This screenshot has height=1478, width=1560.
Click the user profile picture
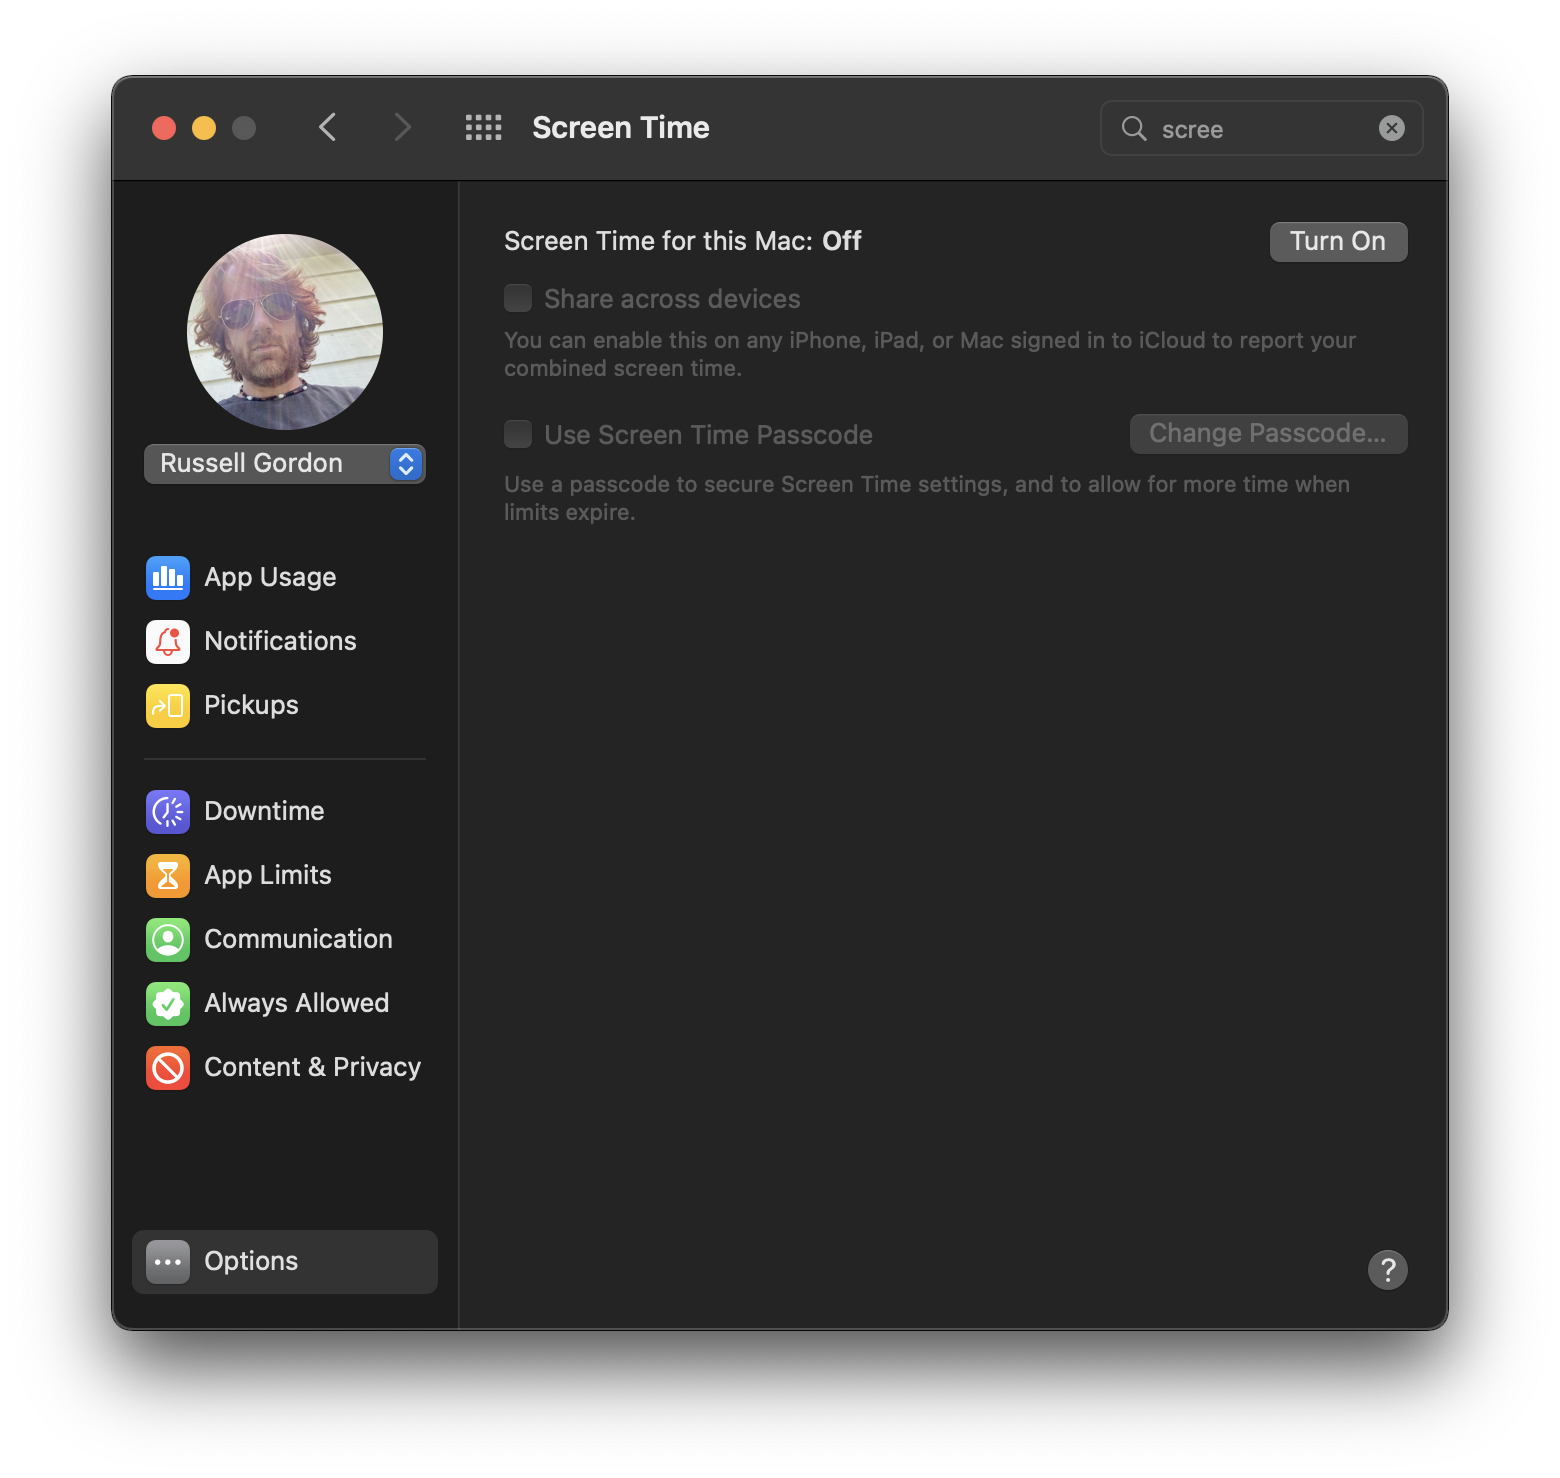point(285,332)
